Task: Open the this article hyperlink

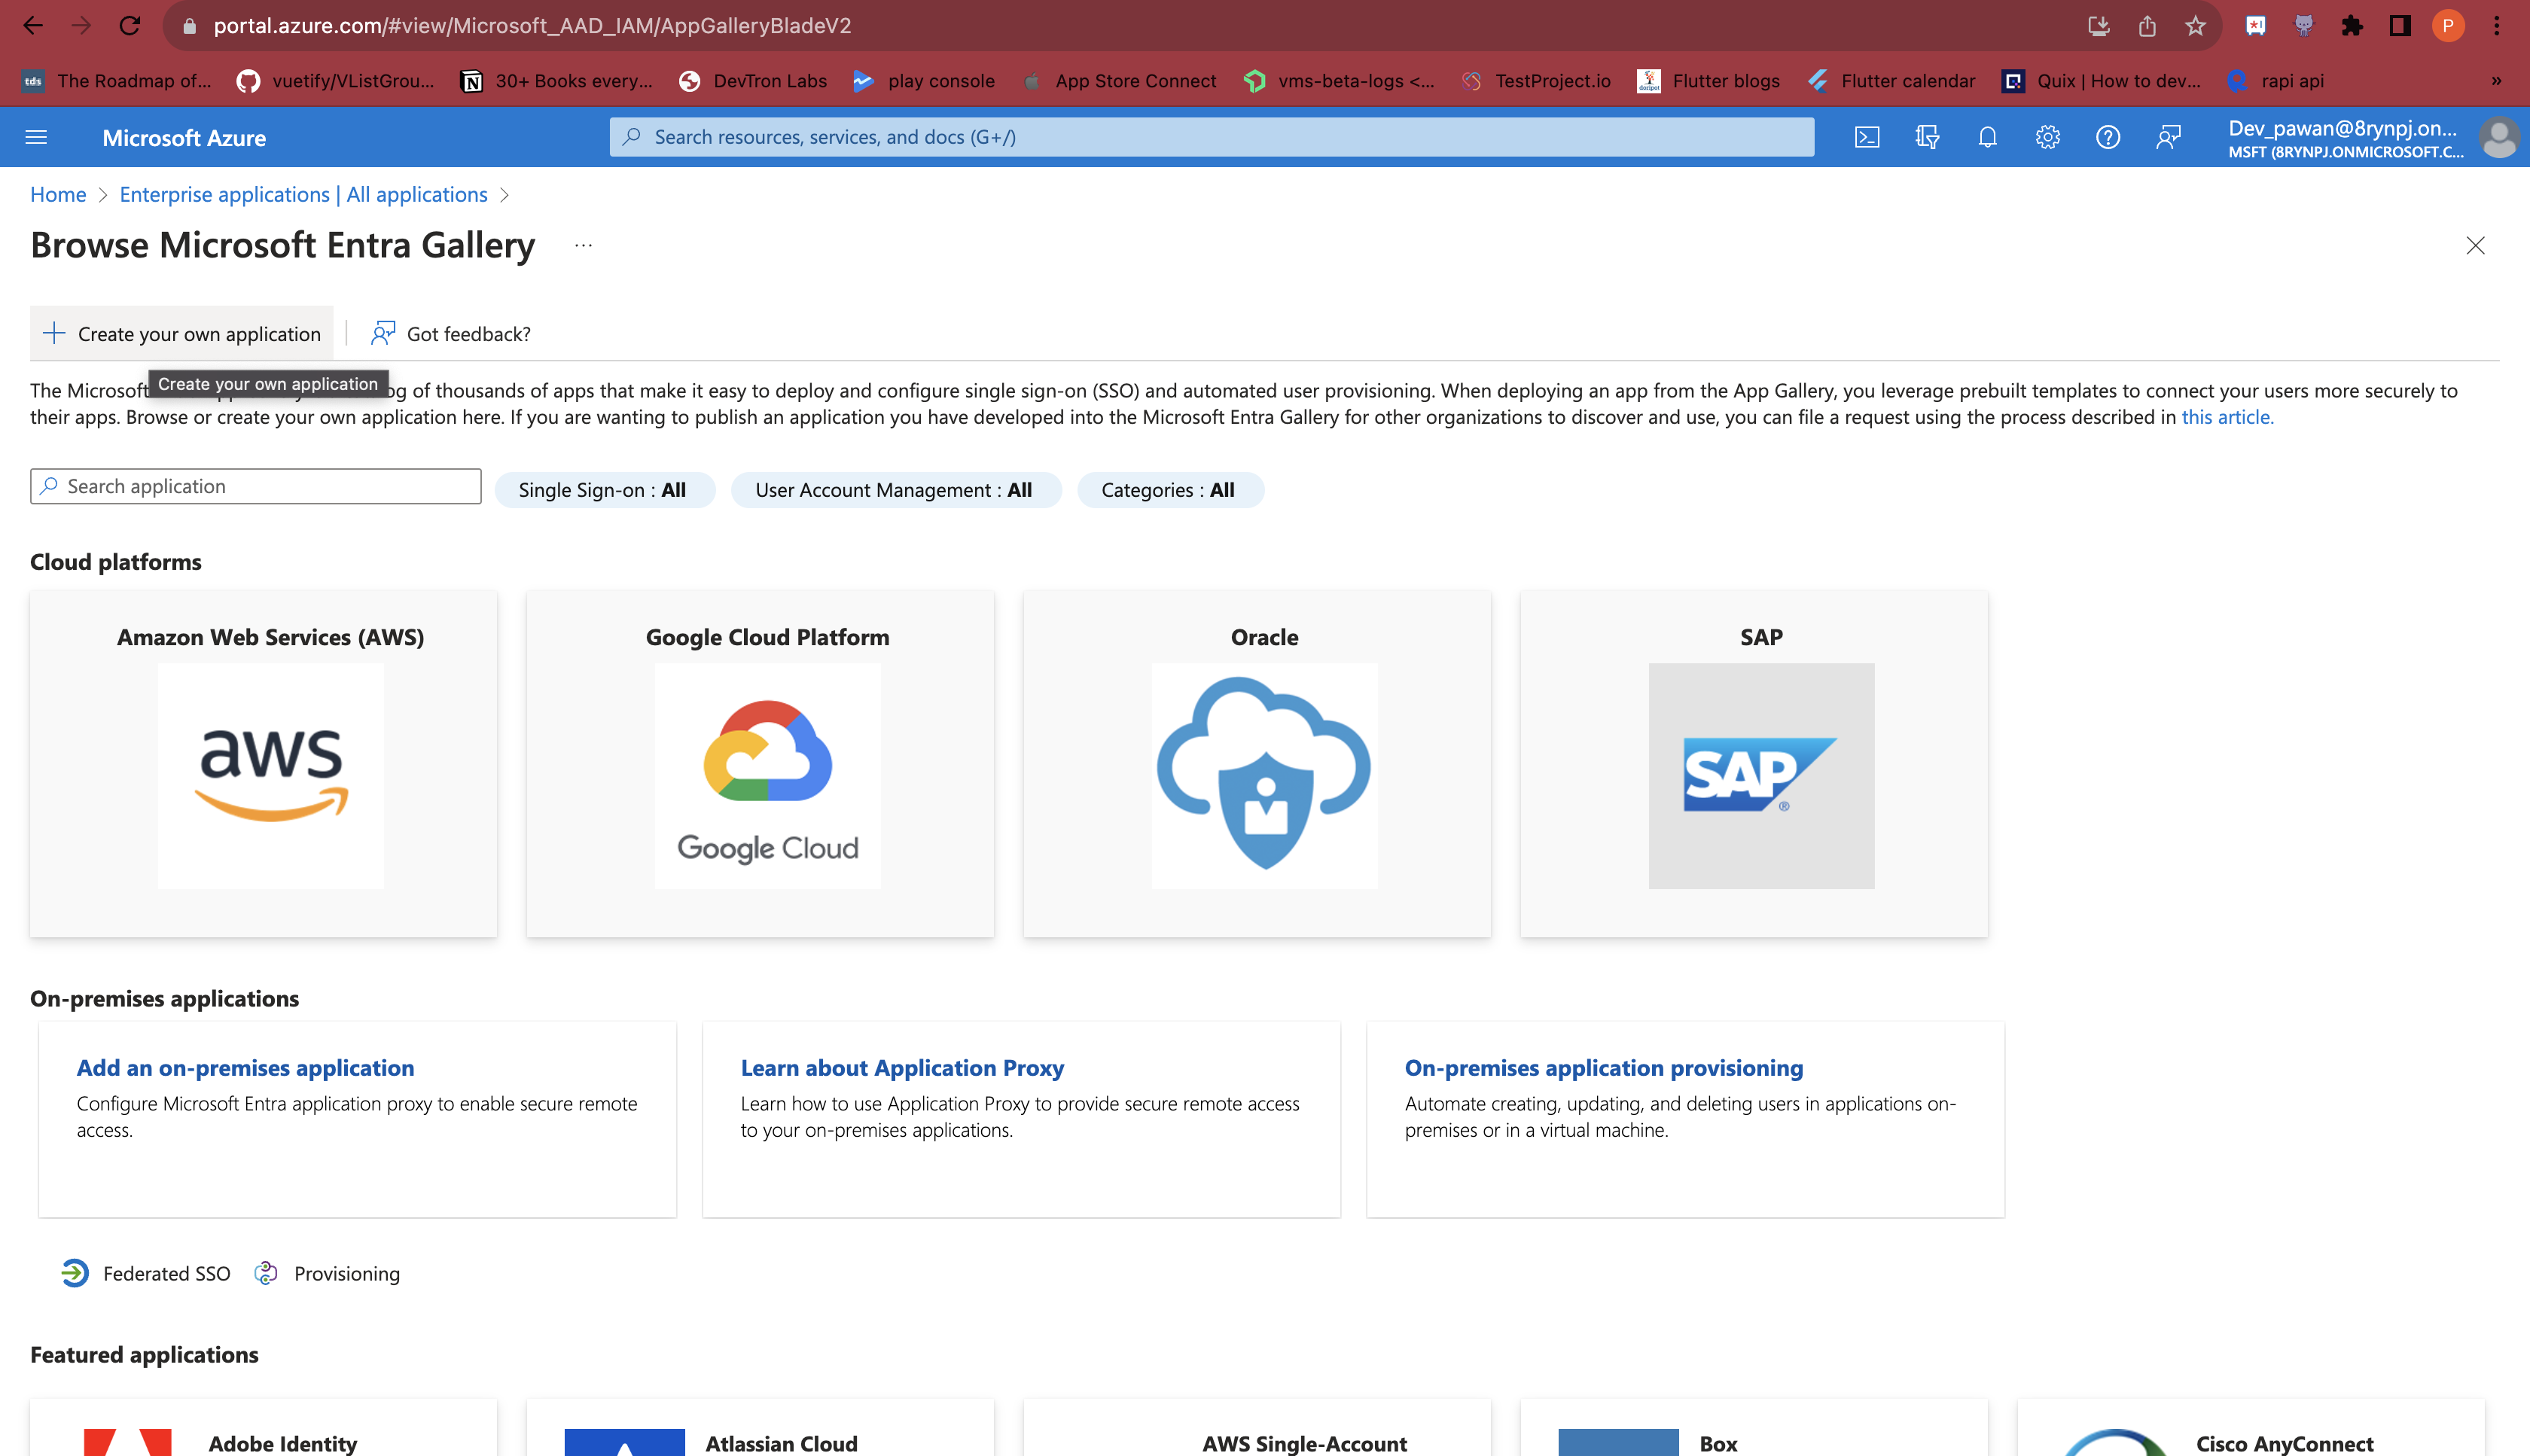Action: click(2225, 417)
